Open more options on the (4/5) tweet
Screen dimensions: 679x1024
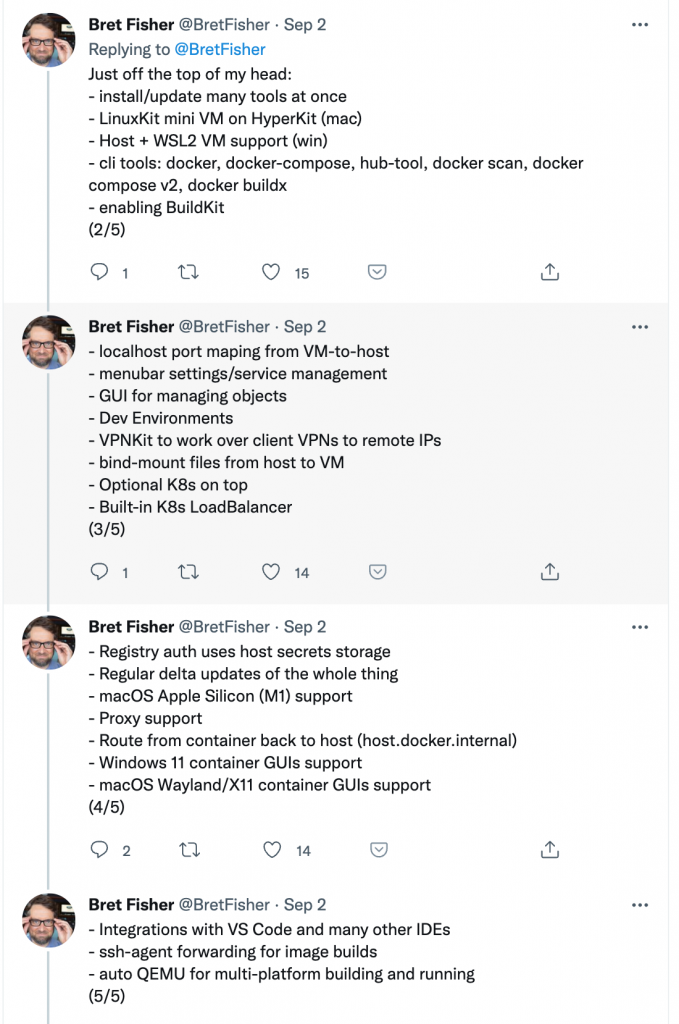pyautogui.click(x=640, y=627)
